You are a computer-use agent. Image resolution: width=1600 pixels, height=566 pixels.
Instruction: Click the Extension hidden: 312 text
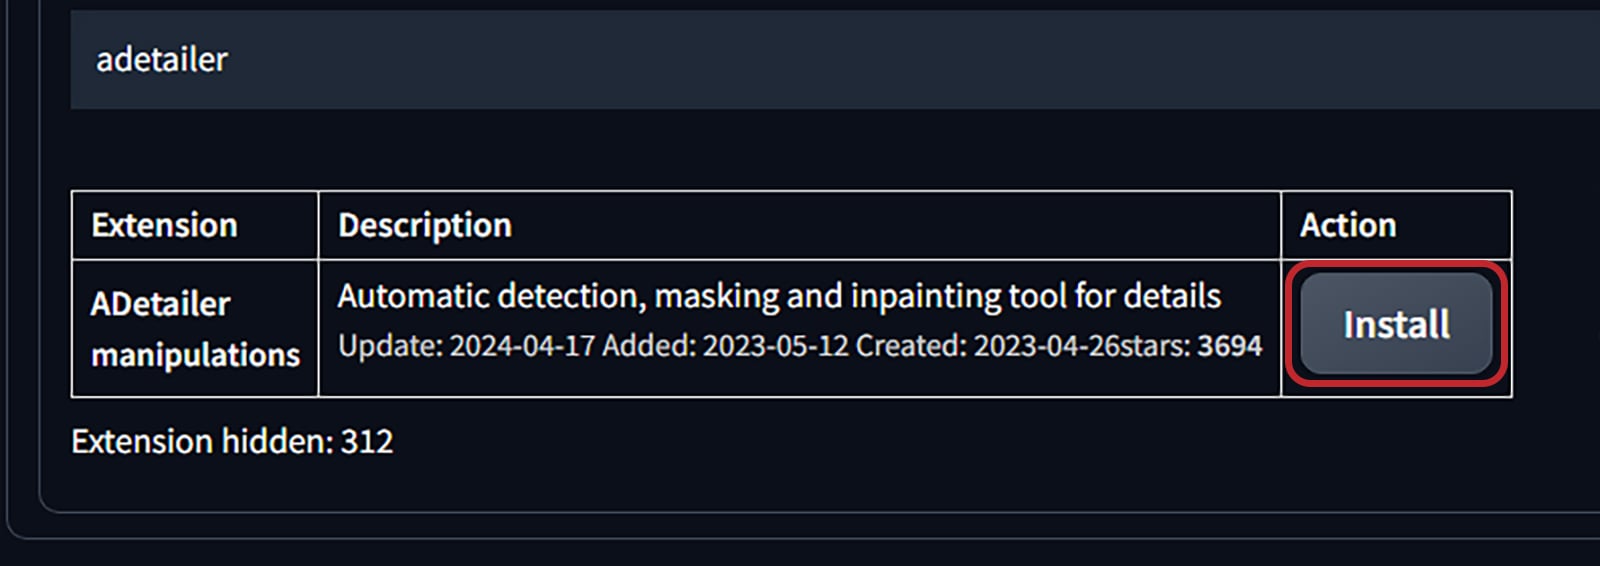232,441
